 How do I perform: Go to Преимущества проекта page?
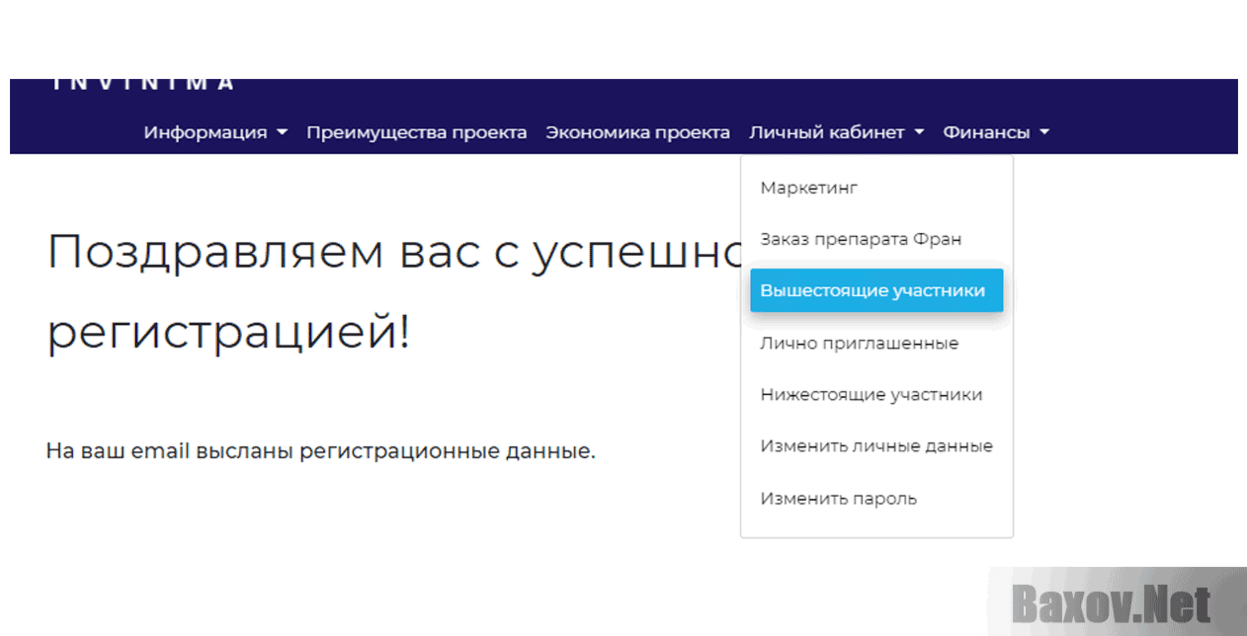416,133
